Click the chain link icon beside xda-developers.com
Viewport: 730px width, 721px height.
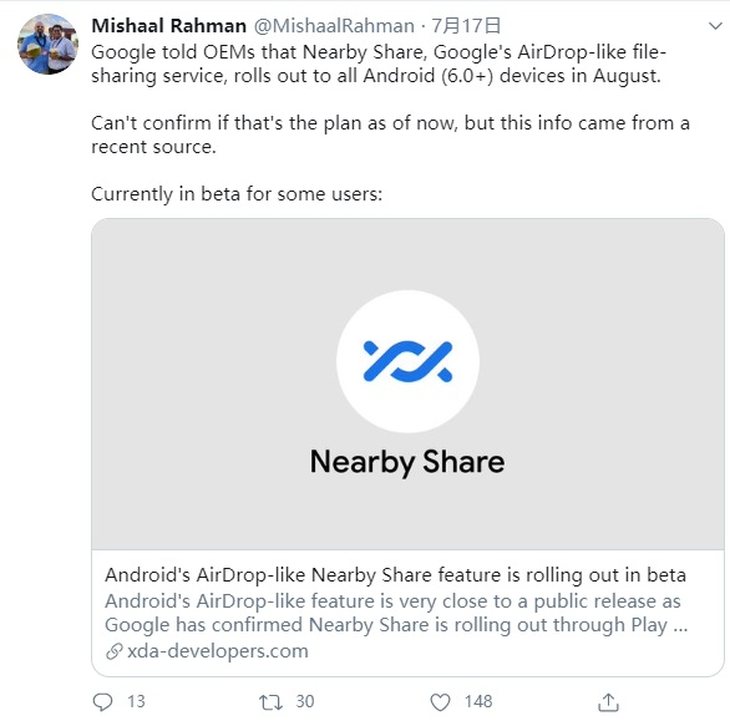(114, 651)
